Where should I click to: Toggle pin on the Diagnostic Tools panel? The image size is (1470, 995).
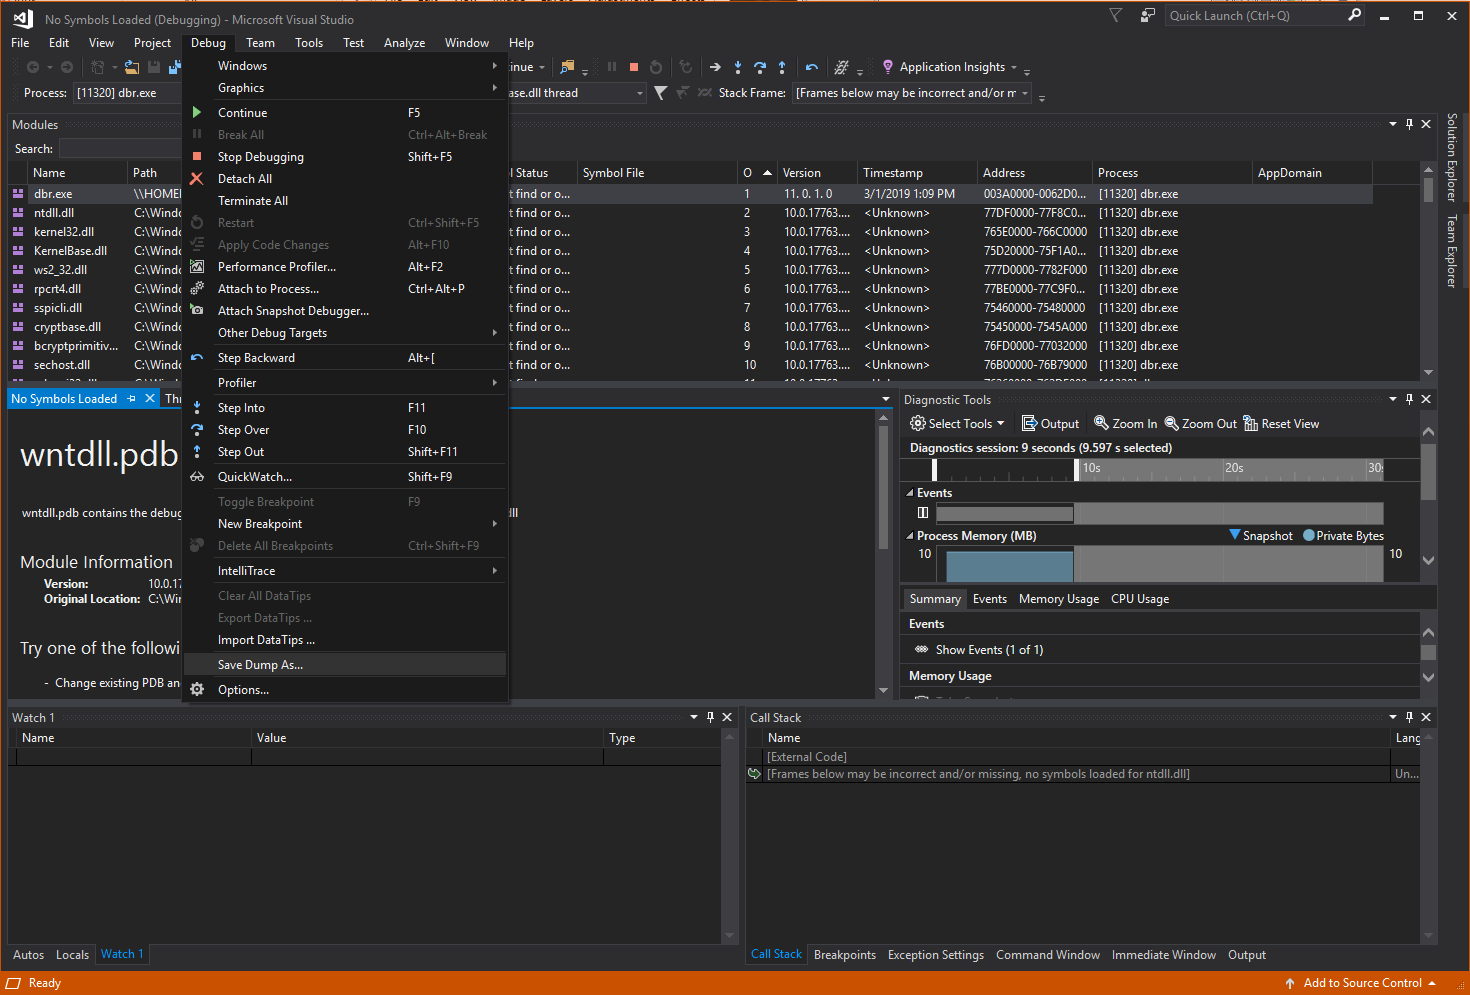[1409, 399]
